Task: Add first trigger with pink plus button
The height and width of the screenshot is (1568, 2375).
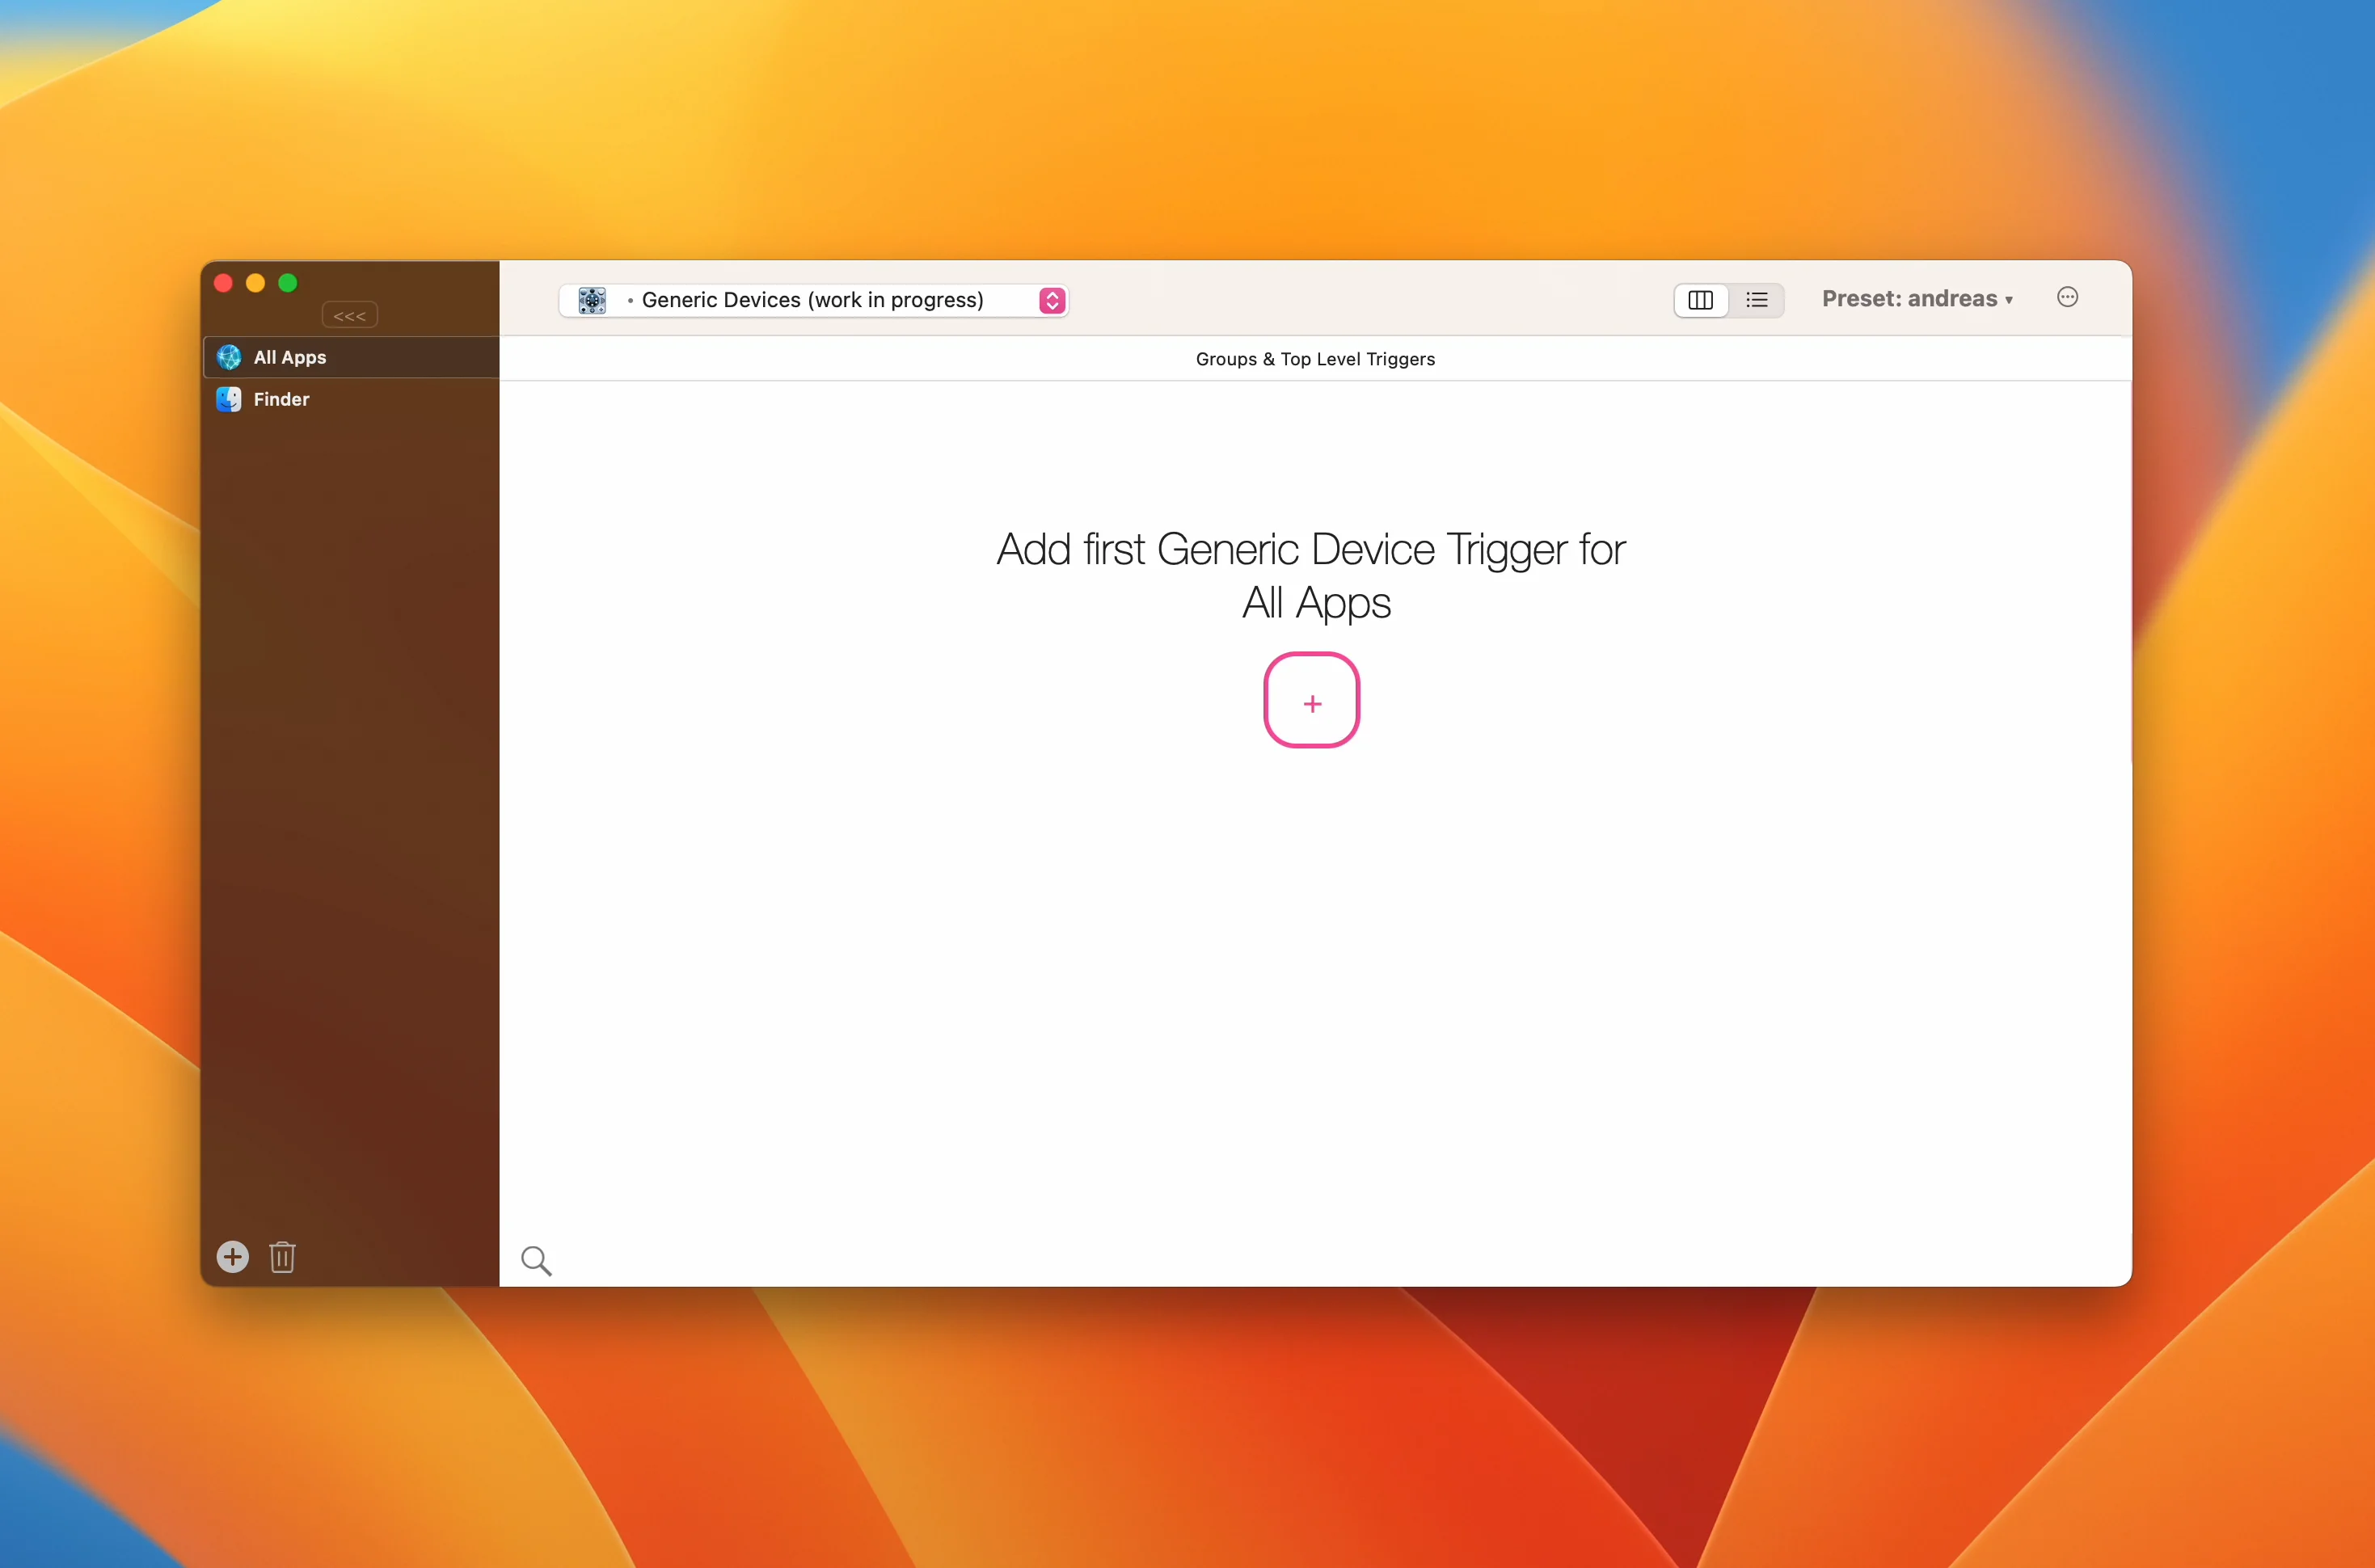Action: pos(1311,700)
